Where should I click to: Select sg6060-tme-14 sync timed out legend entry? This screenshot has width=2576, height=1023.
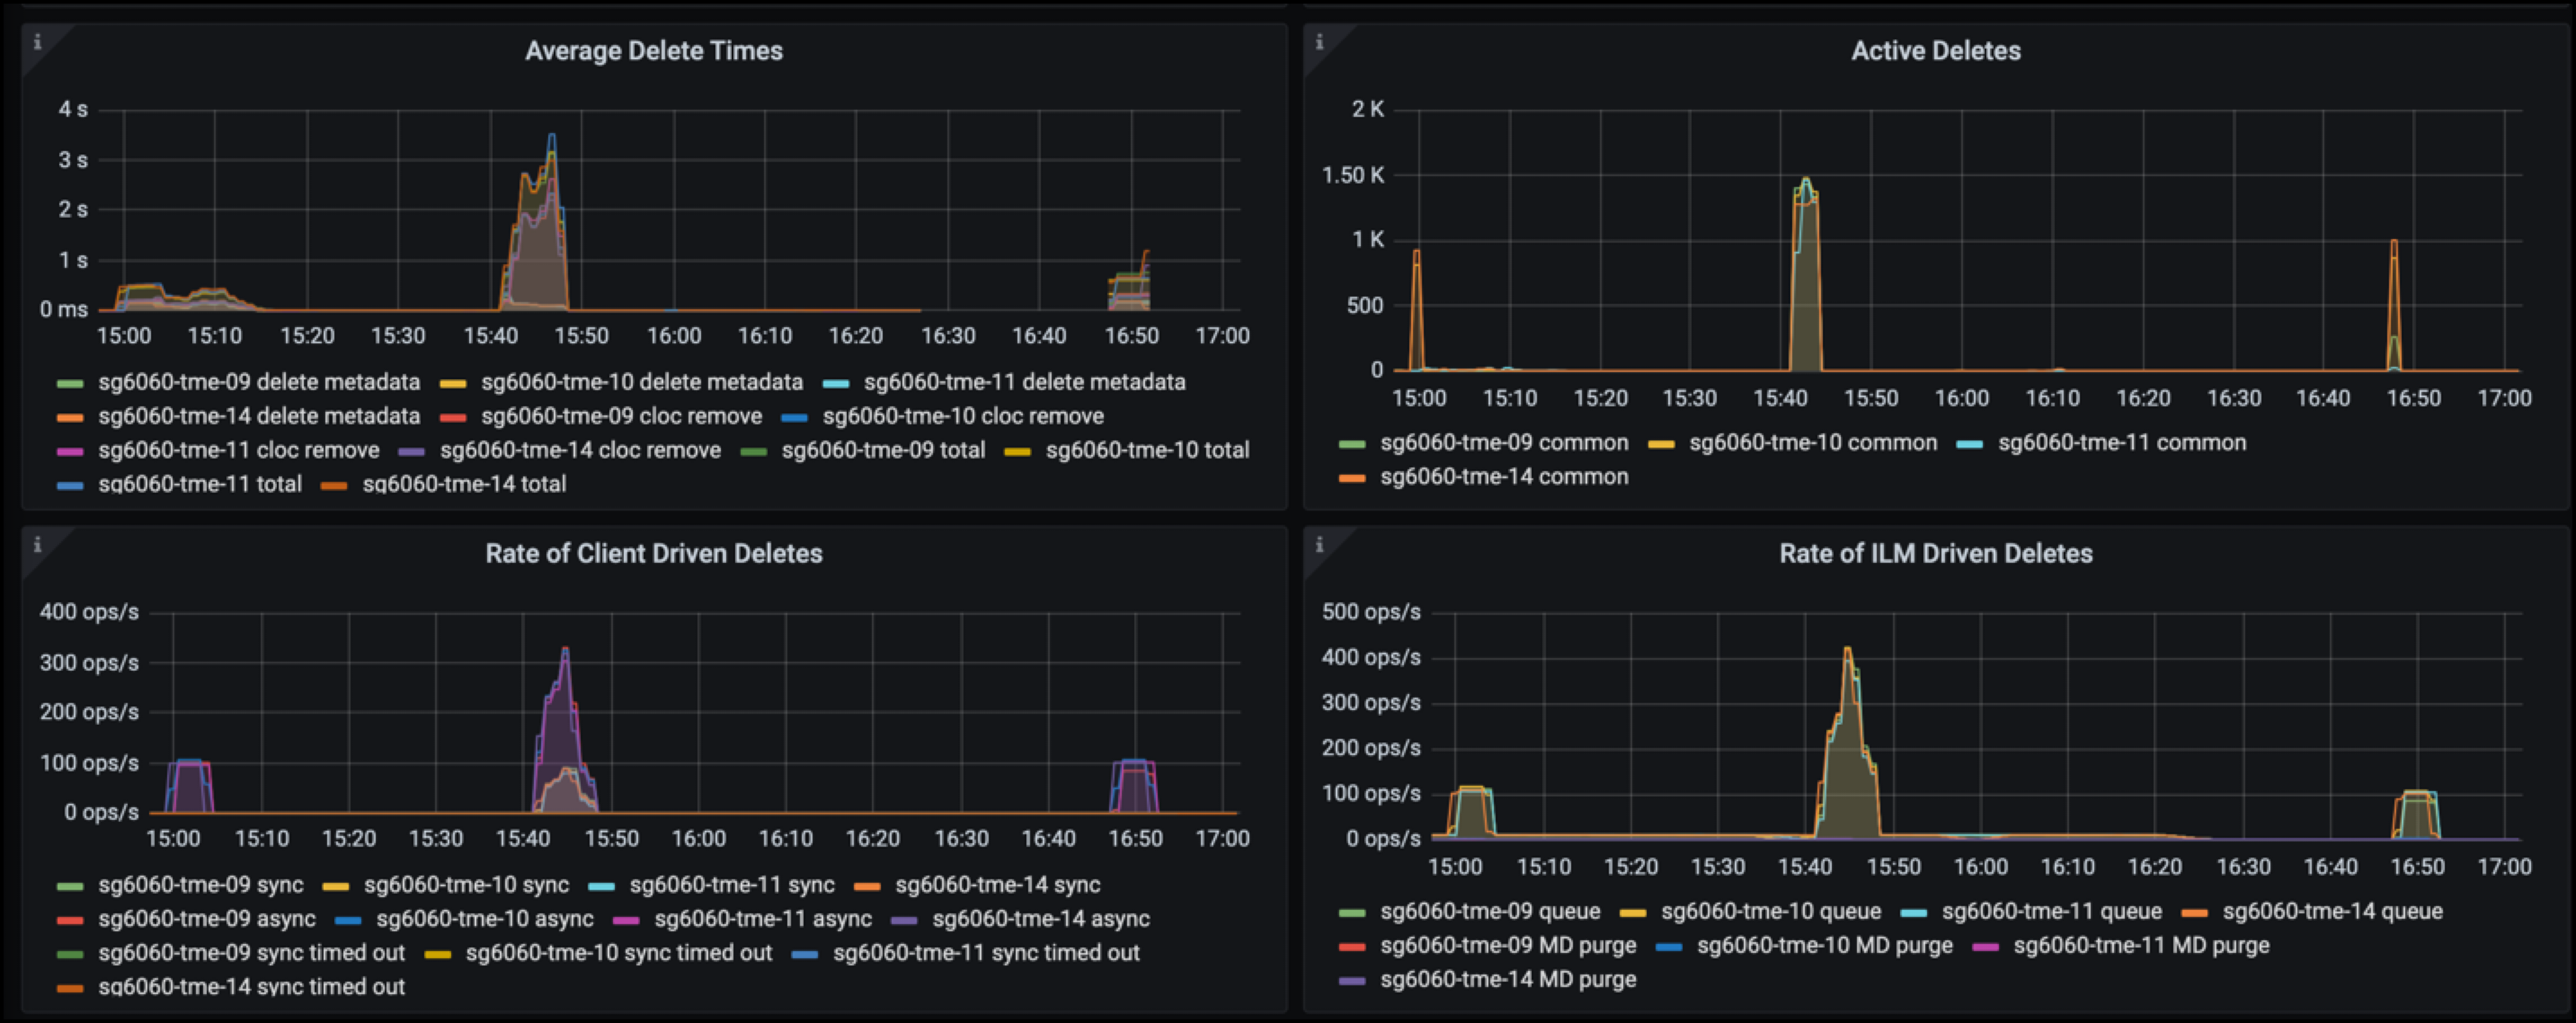tap(251, 986)
